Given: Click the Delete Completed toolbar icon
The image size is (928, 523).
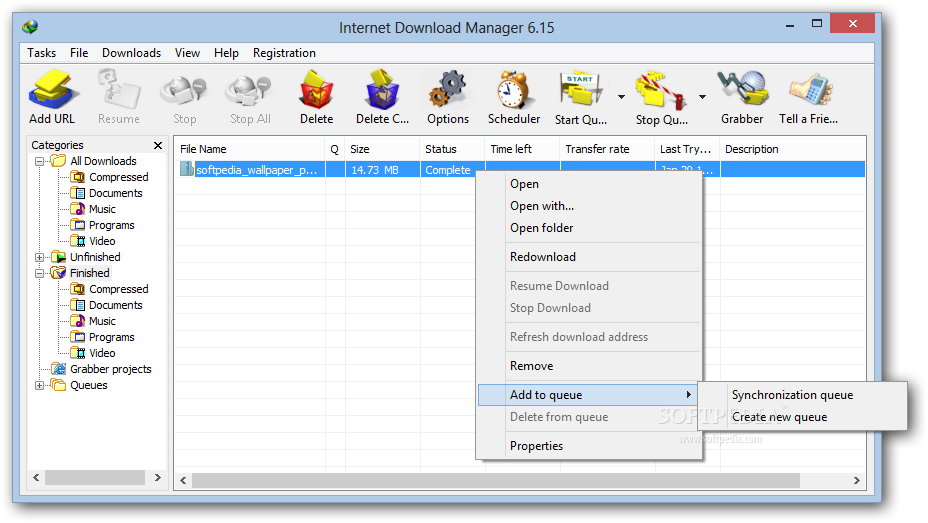Looking at the screenshot, I should (x=382, y=90).
